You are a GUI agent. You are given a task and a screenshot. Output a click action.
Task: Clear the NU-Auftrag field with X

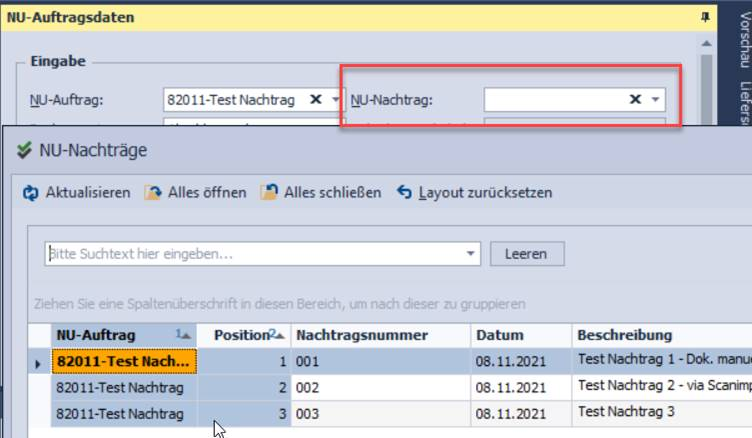click(316, 100)
